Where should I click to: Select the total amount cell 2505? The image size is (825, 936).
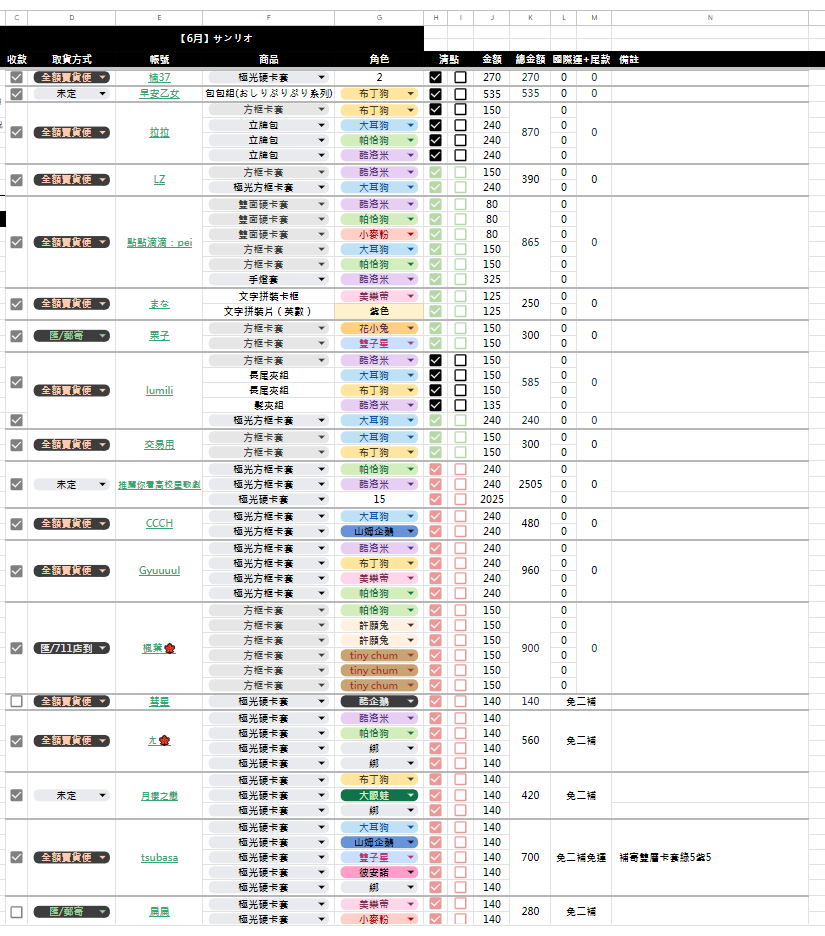click(x=530, y=484)
